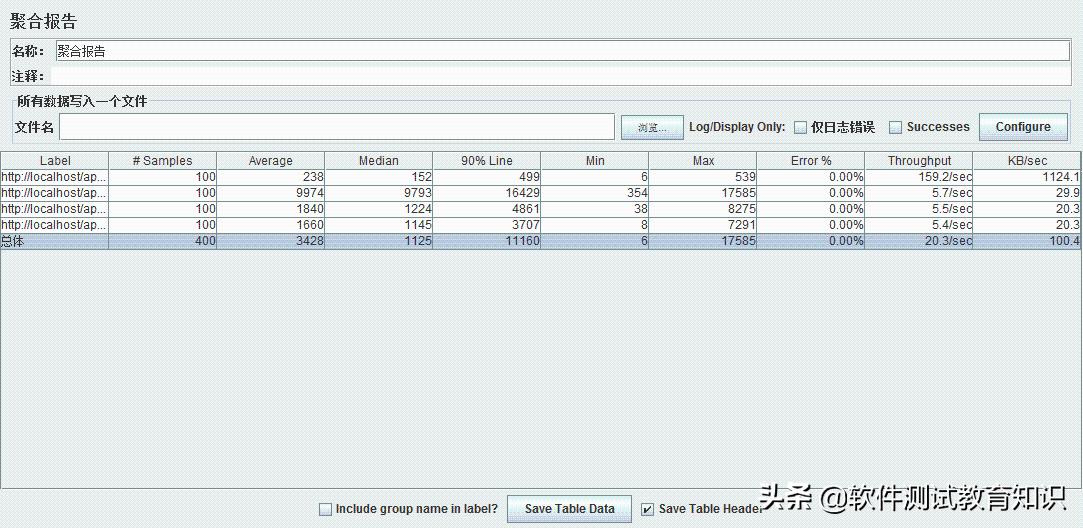Viewport: 1083px width, 528px height.
Task: Toggle the Successes checkbox
Action: click(x=896, y=127)
